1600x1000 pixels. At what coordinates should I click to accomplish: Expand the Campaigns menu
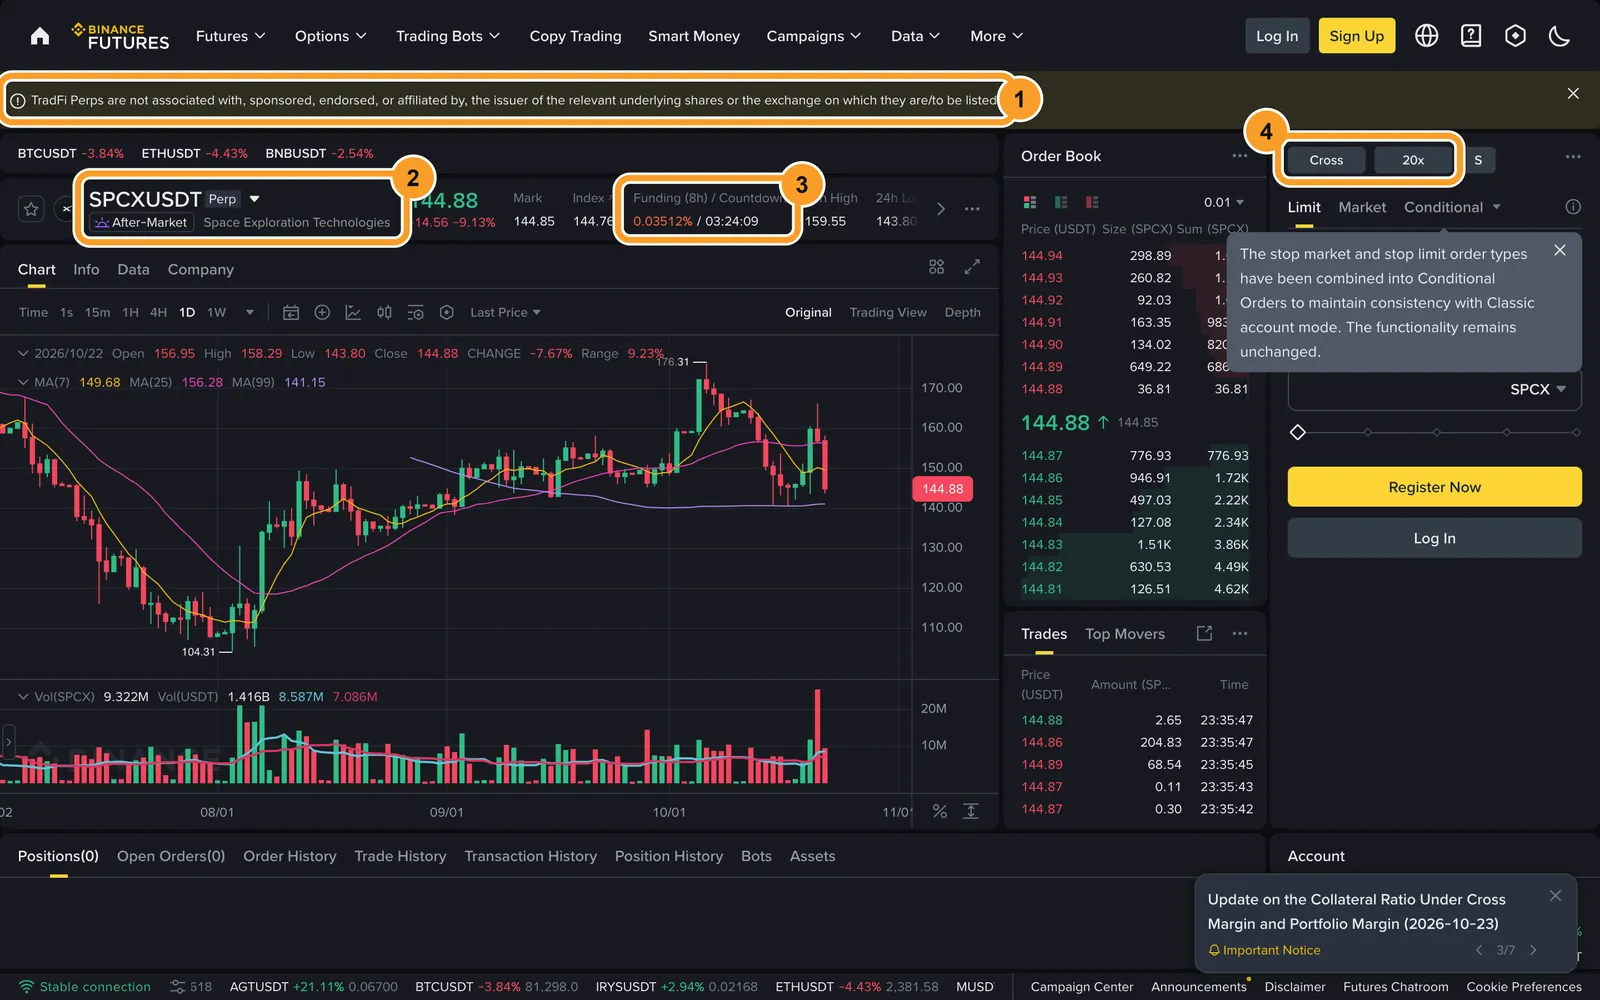814,36
